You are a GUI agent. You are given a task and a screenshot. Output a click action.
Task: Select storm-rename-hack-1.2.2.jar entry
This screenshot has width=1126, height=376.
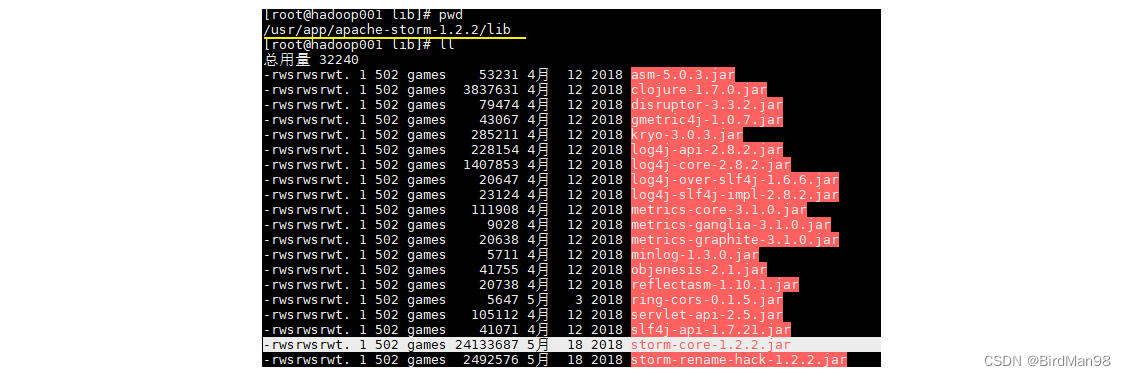[738, 360]
